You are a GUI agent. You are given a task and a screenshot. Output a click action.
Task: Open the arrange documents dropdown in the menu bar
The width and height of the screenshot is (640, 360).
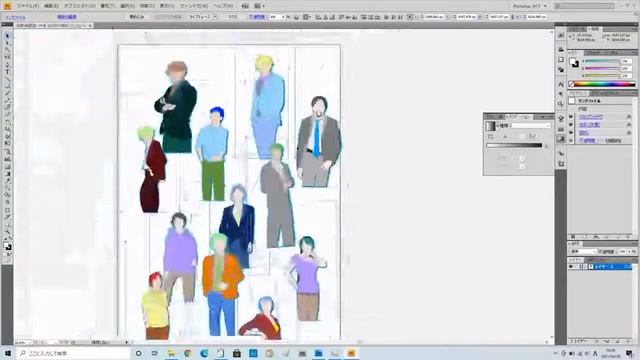coord(260,6)
